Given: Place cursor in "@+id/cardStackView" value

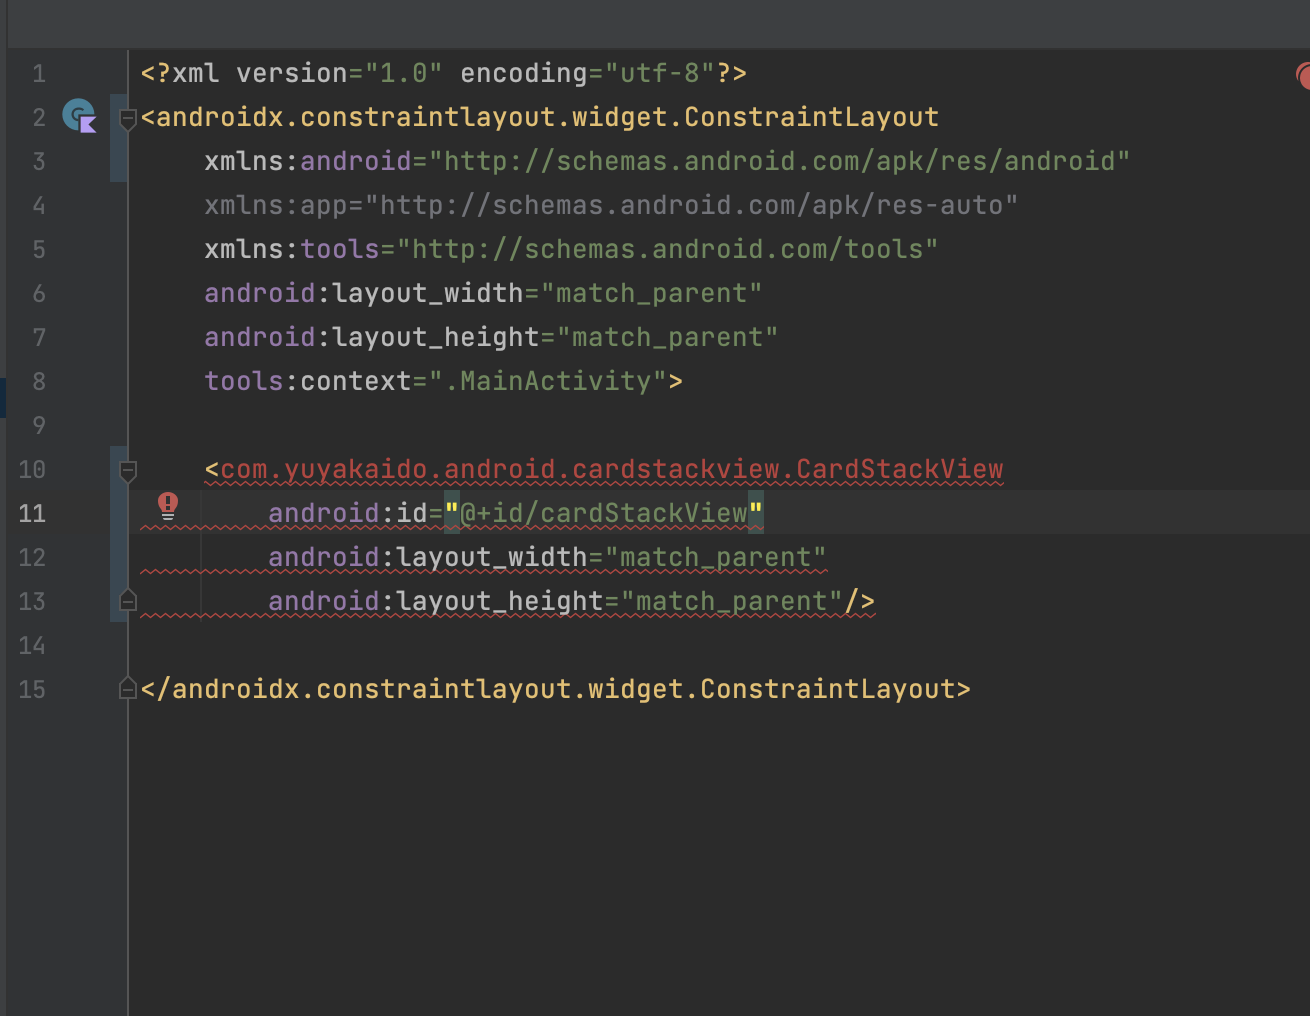Looking at the screenshot, I should pos(604,513).
